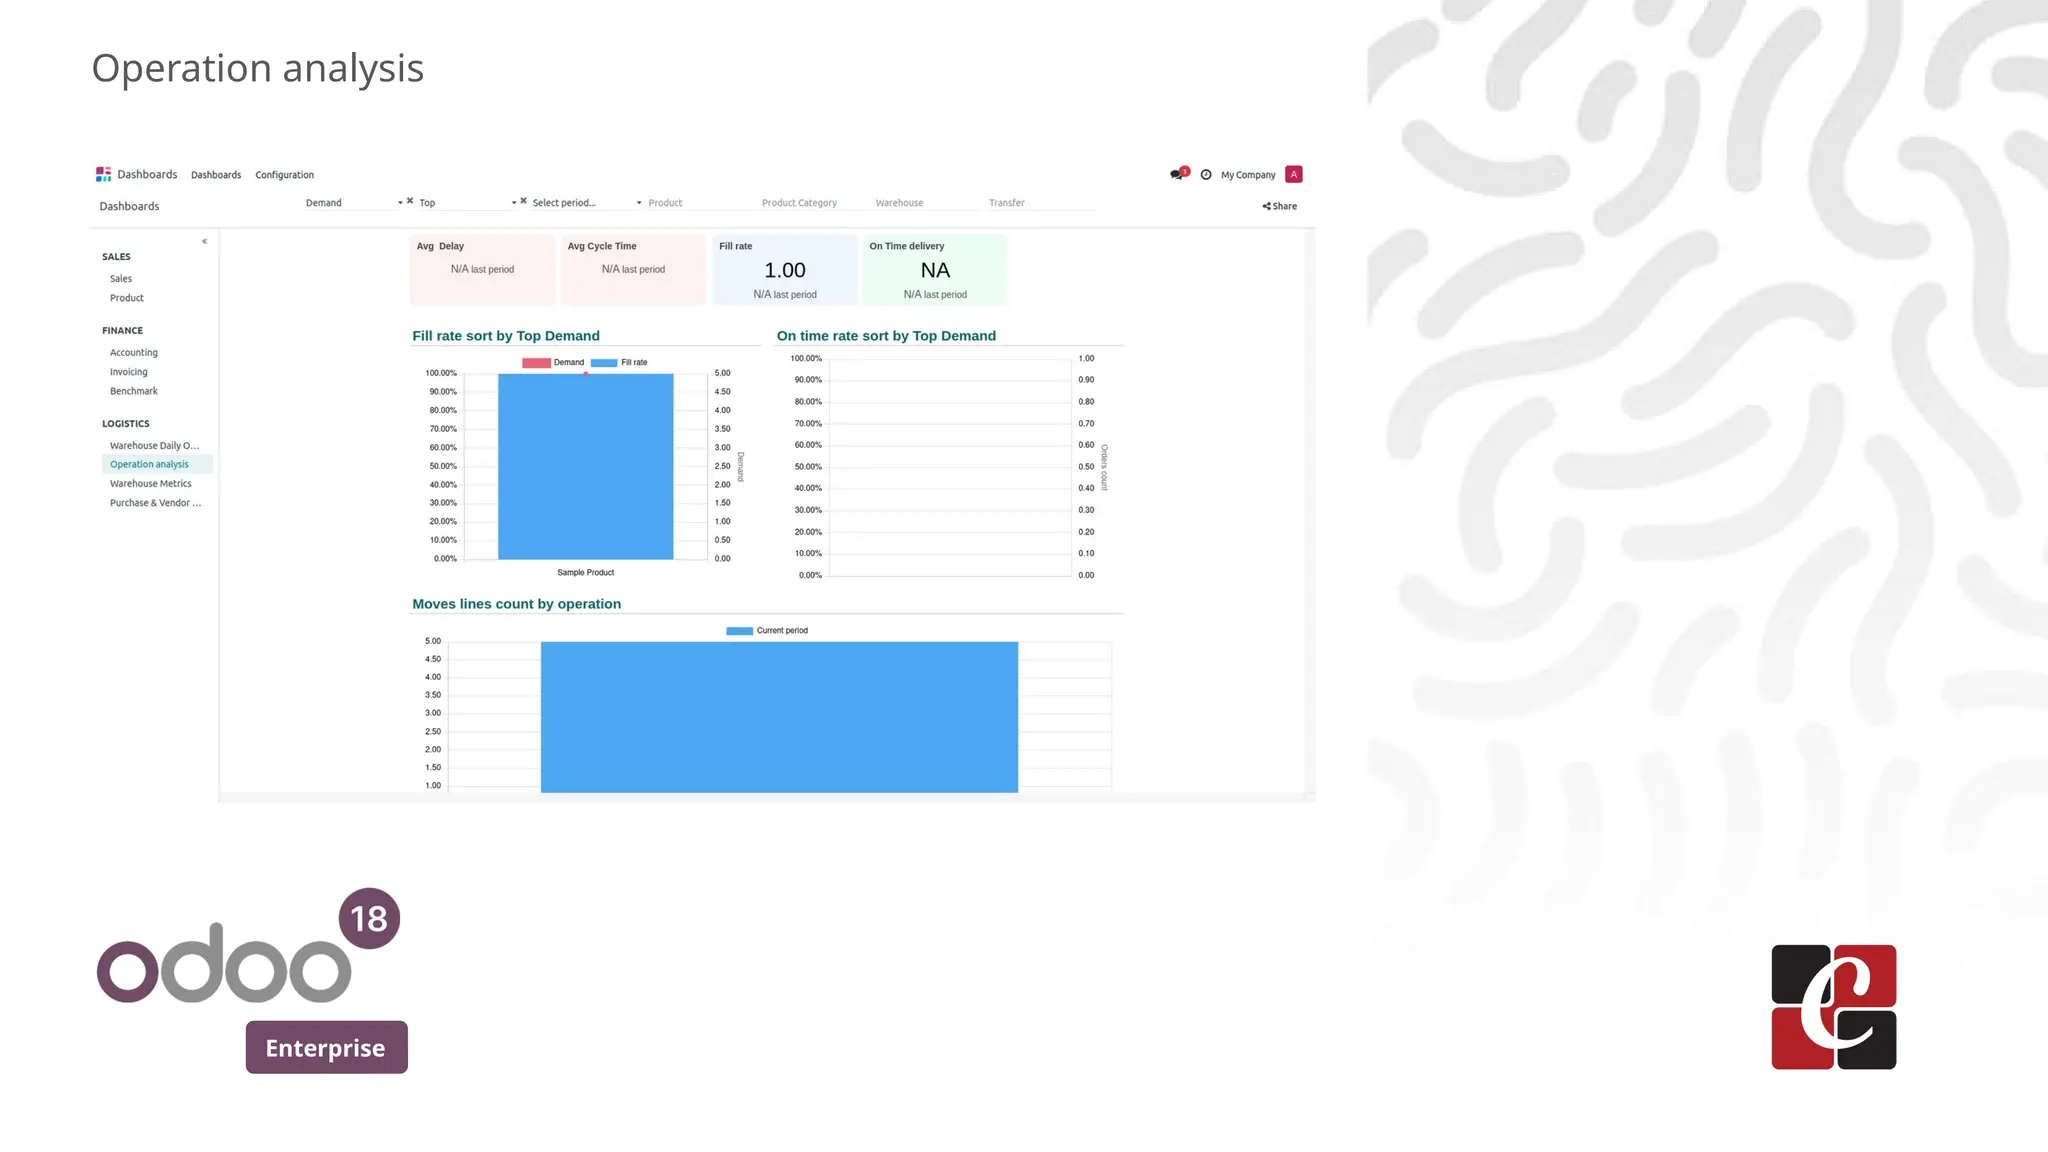Click the Warehouse filter field
The width and height of the screenshot is (2048, 1152).
coord(926,203)
